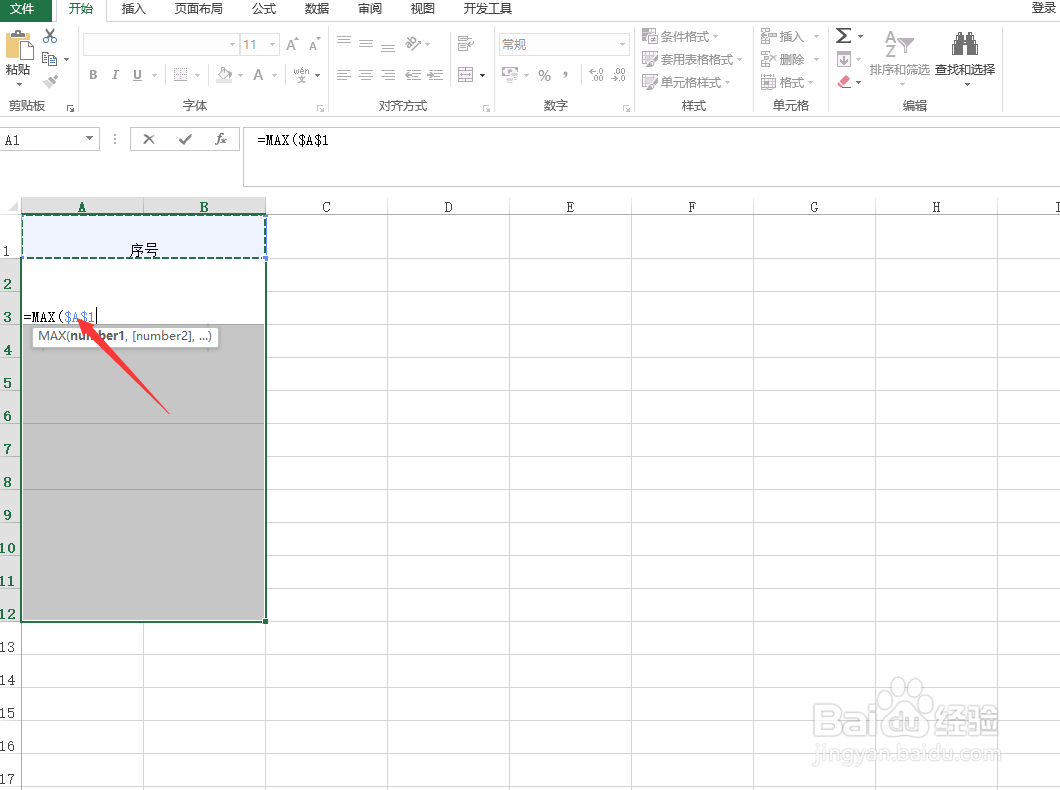This screenshot has height=790, width=1060.
Task: Switch to the 视图 tab
Action: [423, 9]
